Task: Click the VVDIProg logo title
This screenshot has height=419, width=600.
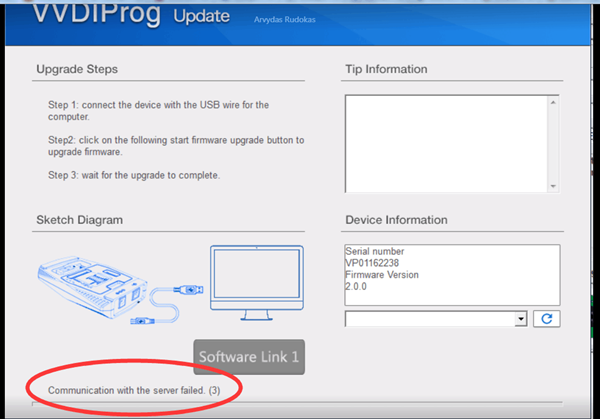Action: (96, 15)
